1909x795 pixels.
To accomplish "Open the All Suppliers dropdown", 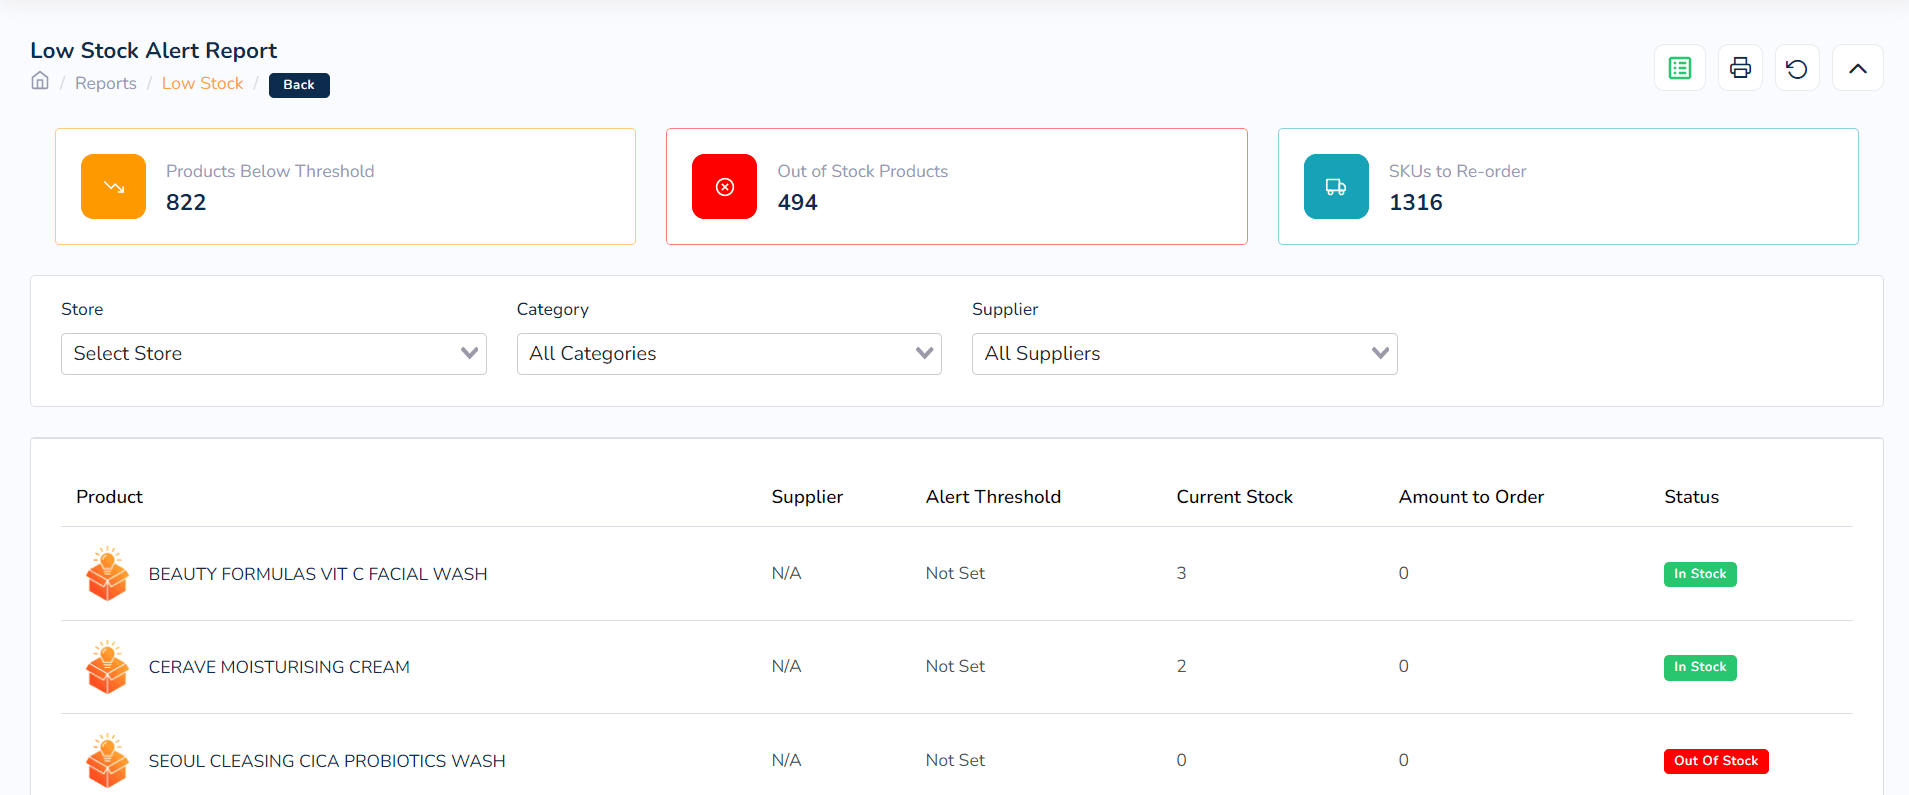I will tap(1185, 354).
